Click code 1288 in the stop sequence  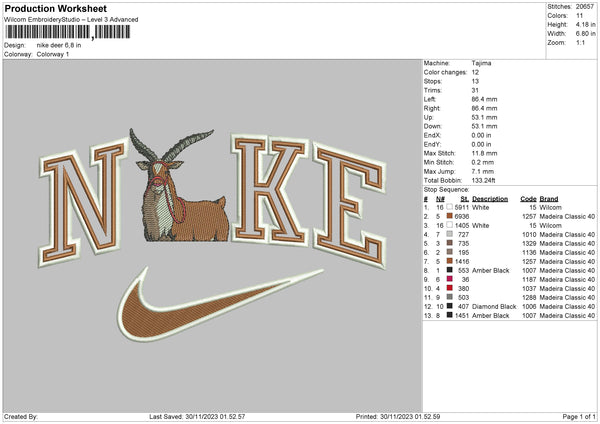coord(529,297)
